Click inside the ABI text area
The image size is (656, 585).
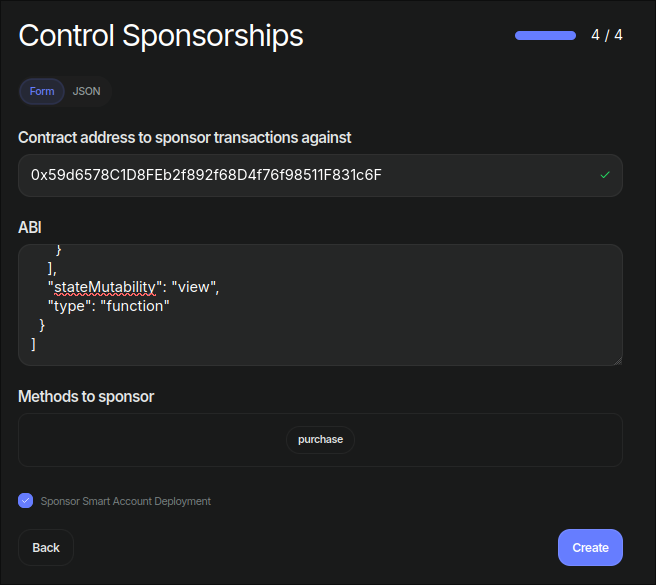click(320, 305)
